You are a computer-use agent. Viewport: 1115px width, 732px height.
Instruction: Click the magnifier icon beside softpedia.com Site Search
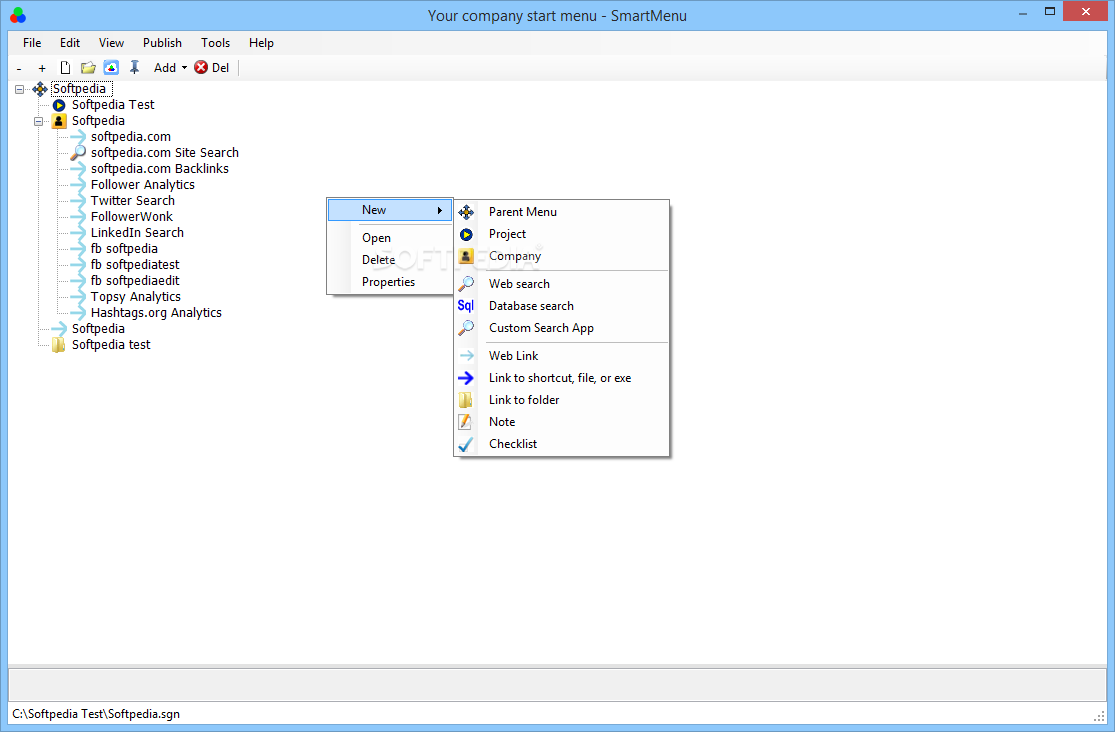(78, 152)
